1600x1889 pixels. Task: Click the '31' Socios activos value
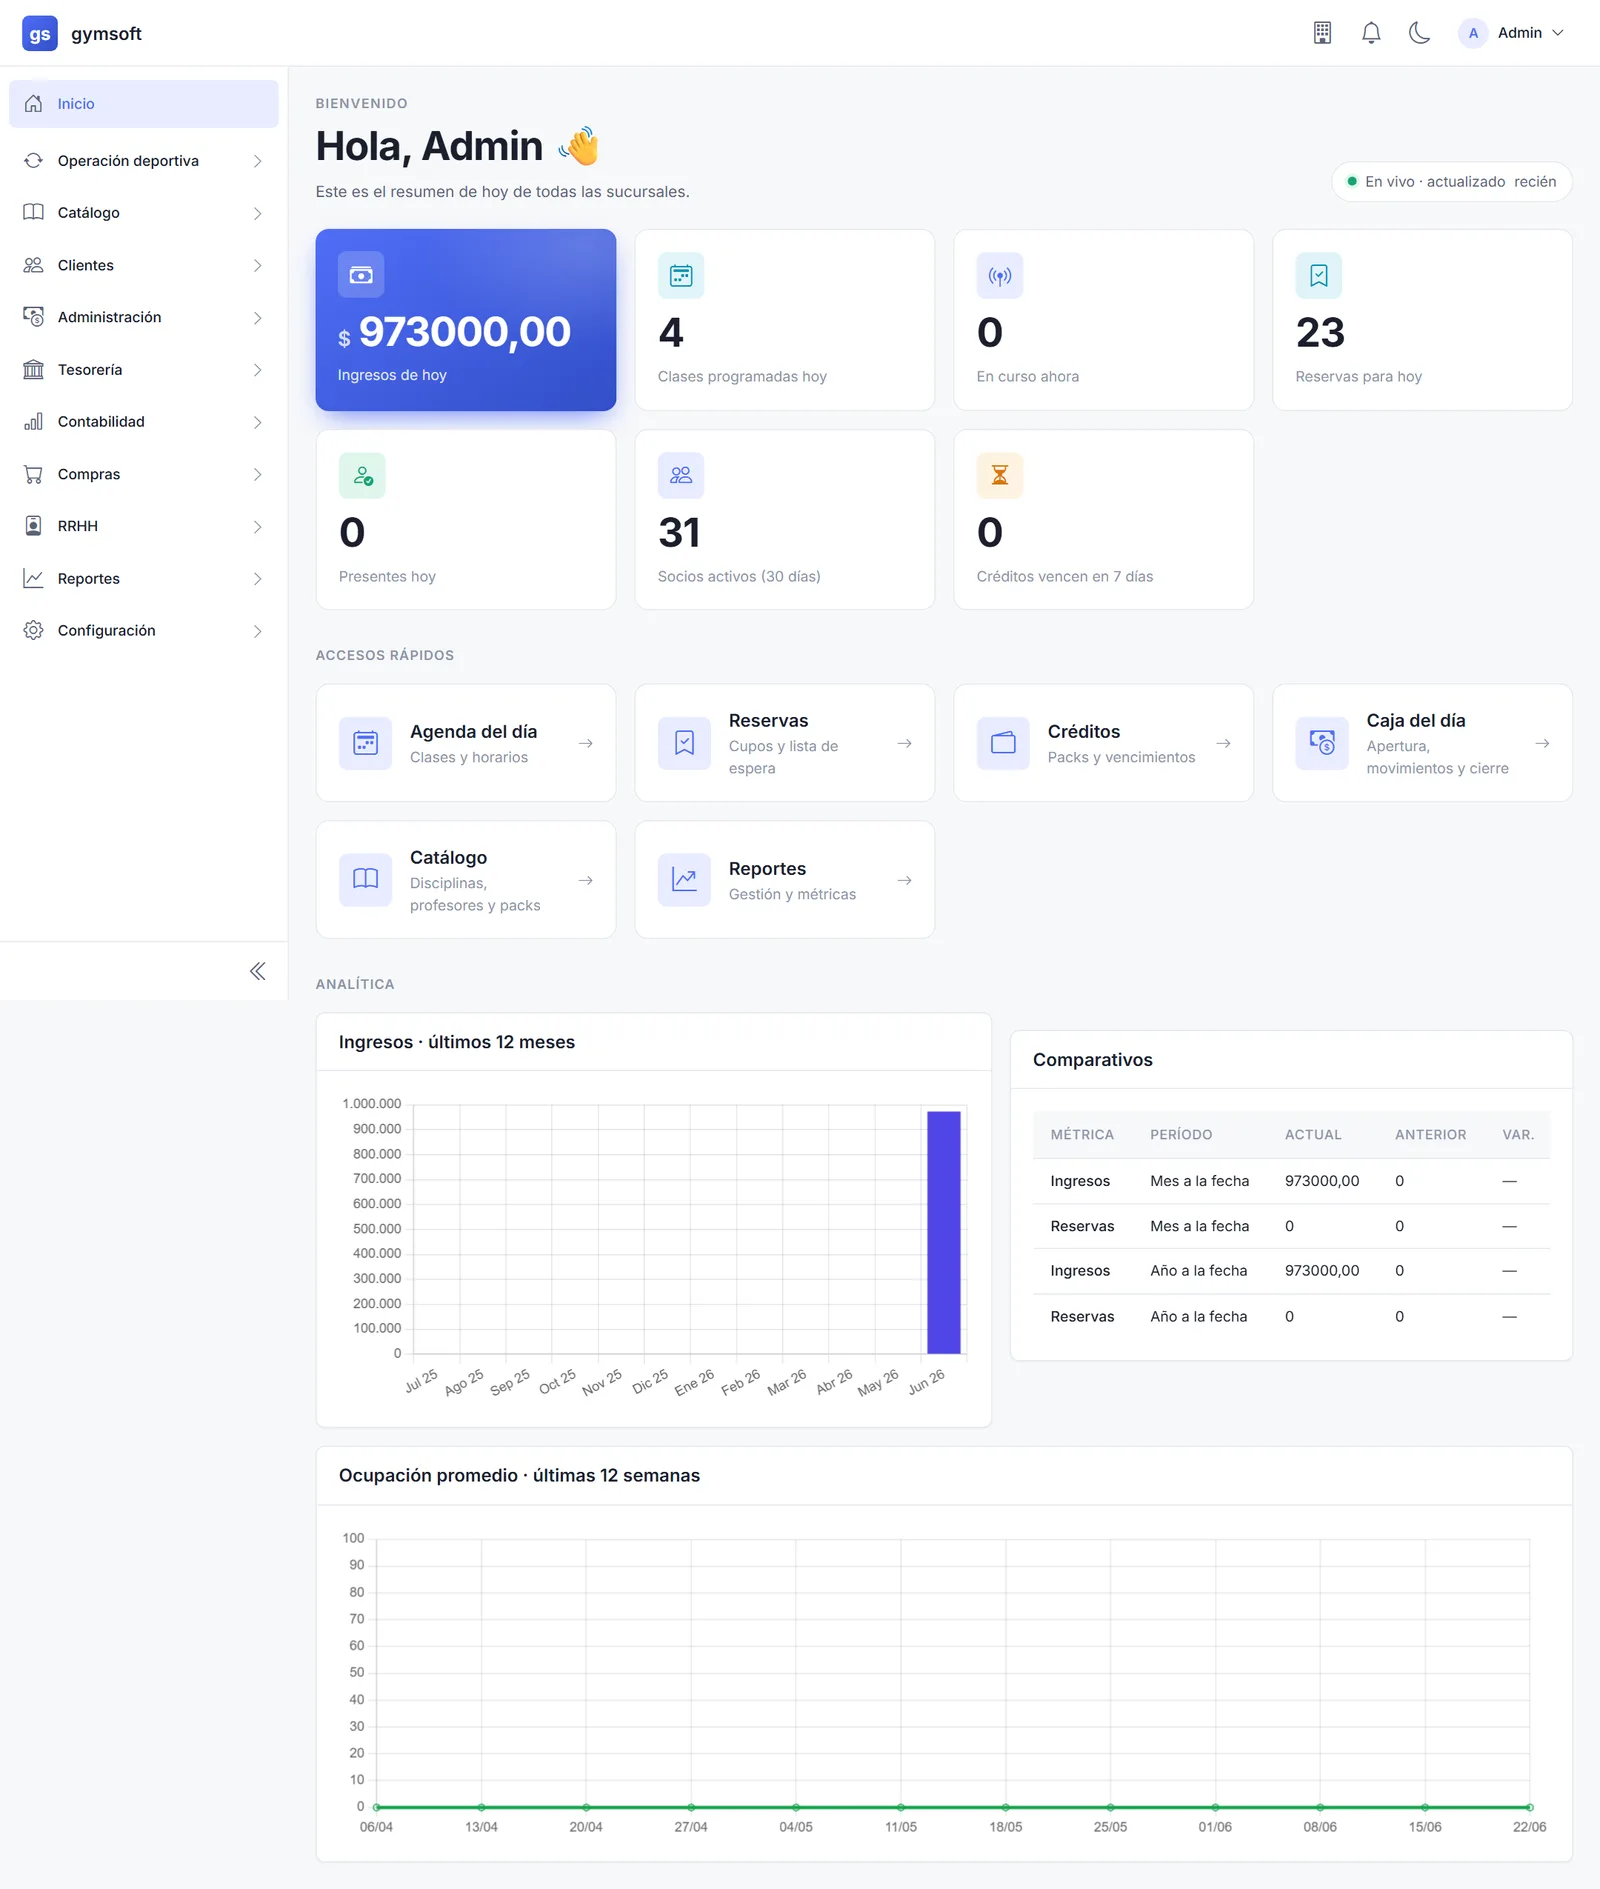point(679,532)
